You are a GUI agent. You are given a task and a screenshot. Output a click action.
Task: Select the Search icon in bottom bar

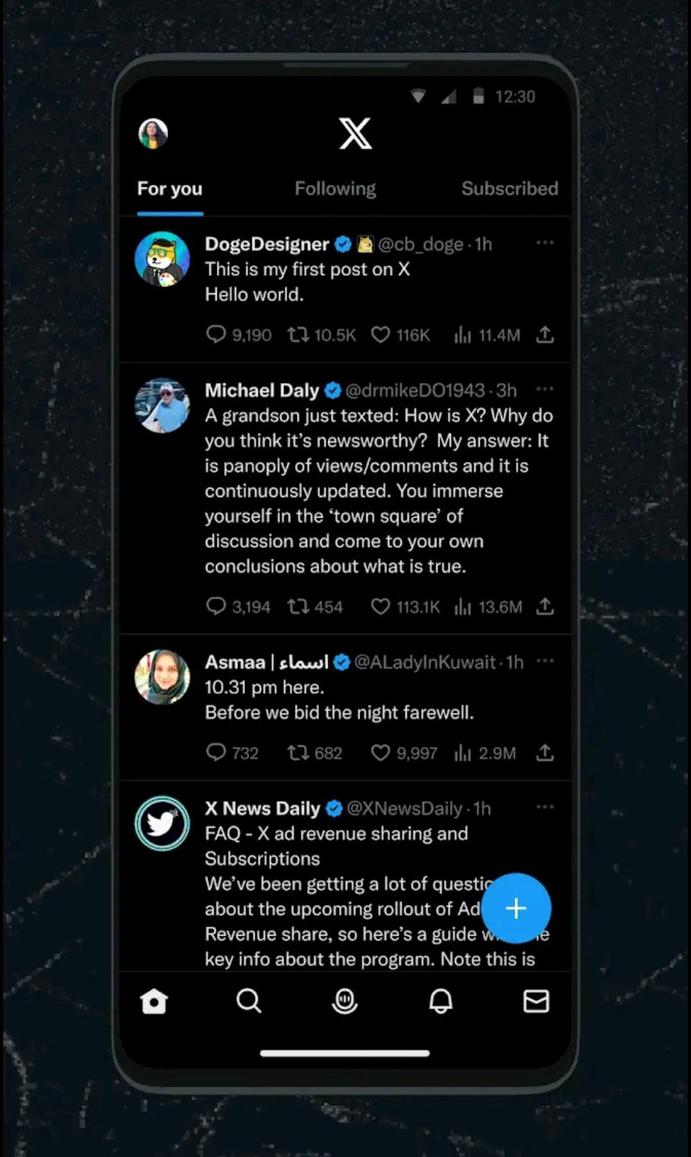pyautogui.click(x=249, y=1001)
